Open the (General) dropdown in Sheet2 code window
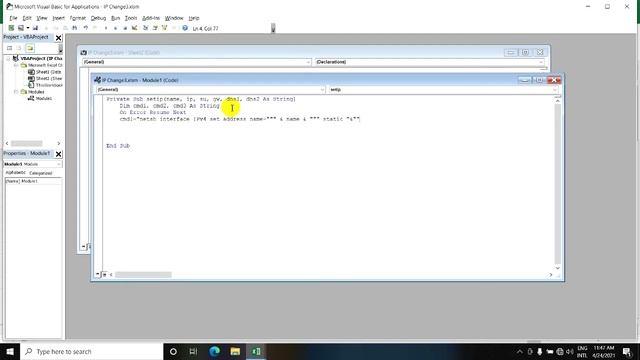The width and height of the screenshot is (640, 360). point(308,62)
